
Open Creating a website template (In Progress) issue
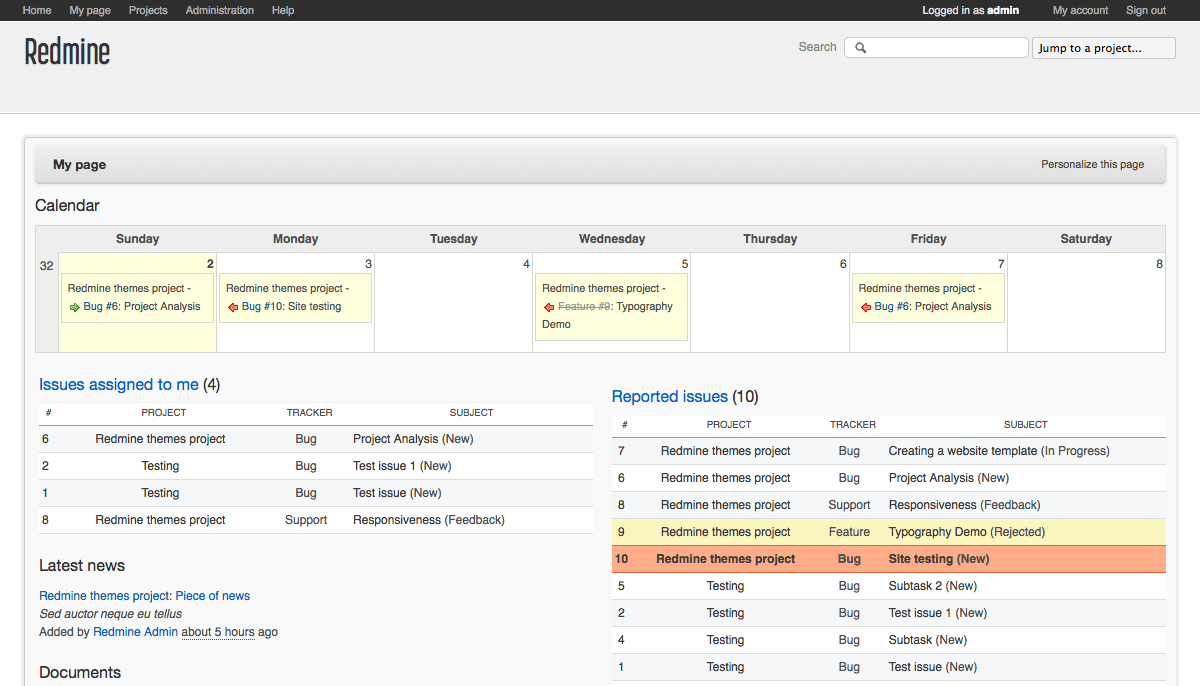pos(999,451)
